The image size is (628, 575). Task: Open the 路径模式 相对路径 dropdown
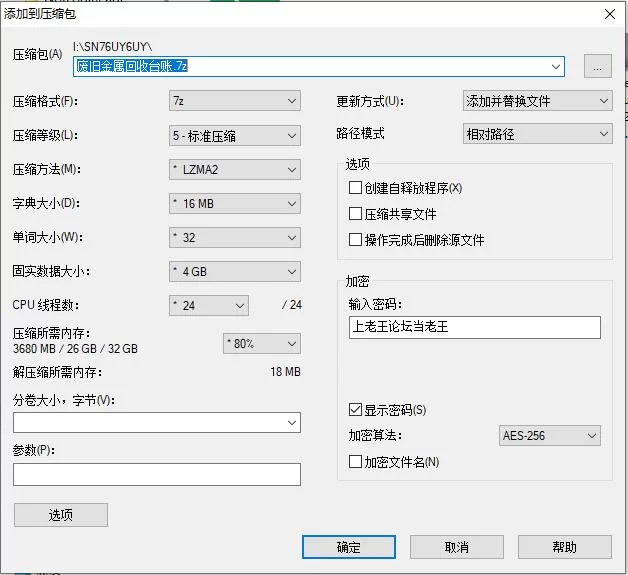537,134
